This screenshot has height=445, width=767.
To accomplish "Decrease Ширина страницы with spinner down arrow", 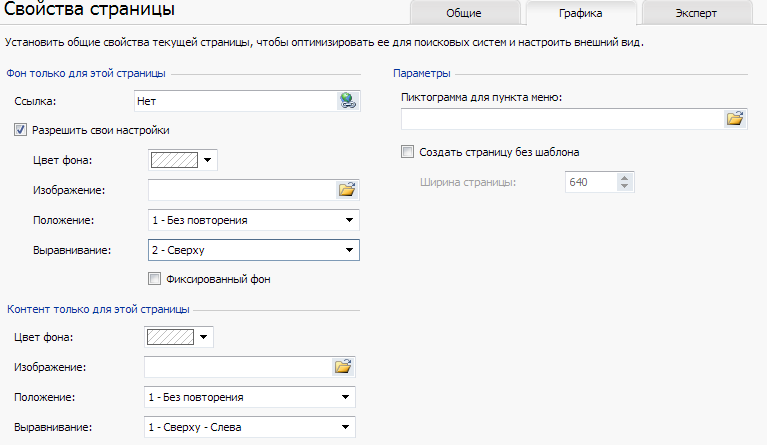I will (x=624, y=186).
